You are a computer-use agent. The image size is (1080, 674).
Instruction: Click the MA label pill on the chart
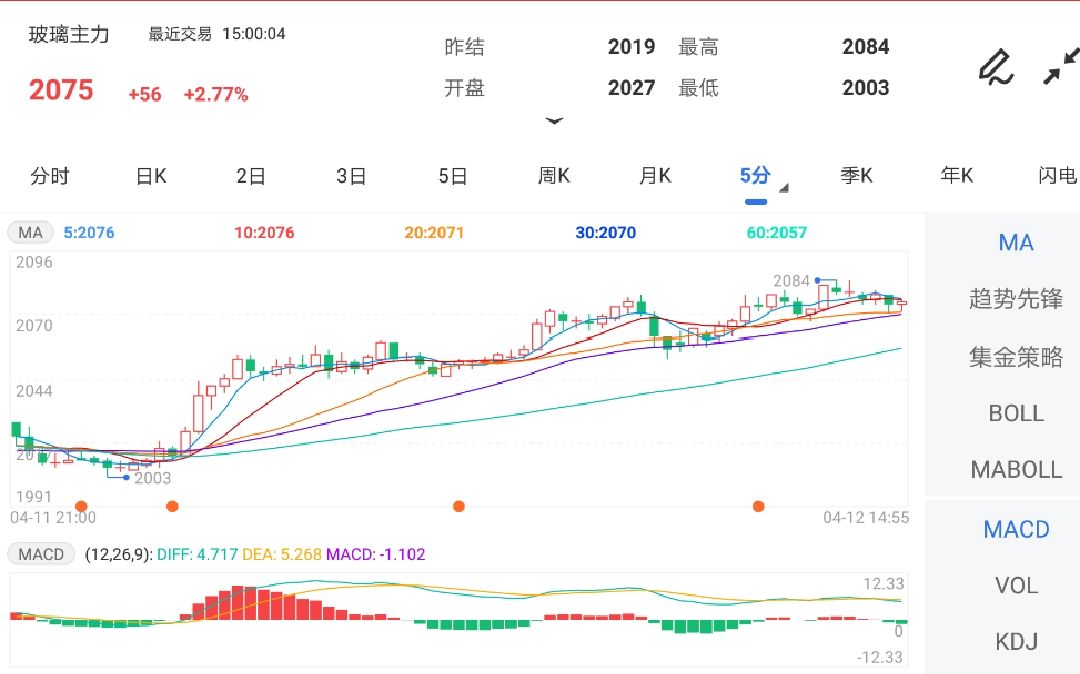(30, 231)
